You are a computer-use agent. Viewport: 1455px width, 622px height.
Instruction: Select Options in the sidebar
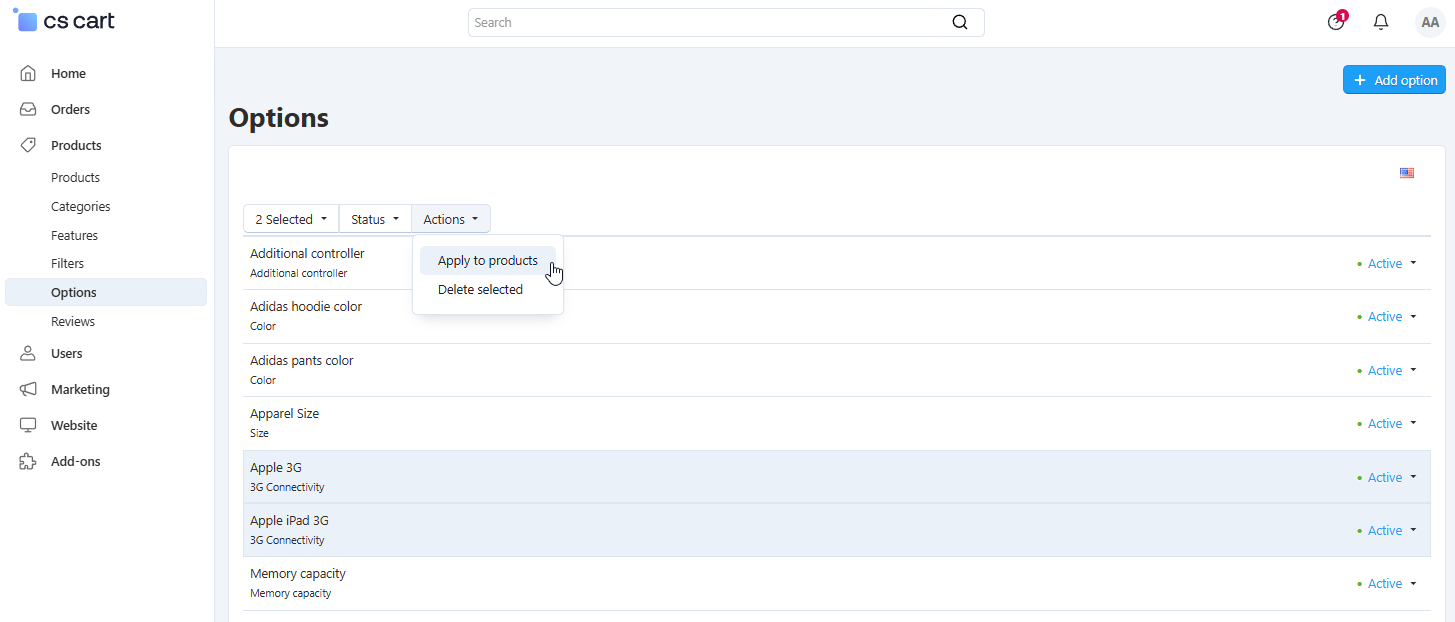coord(106,292)
